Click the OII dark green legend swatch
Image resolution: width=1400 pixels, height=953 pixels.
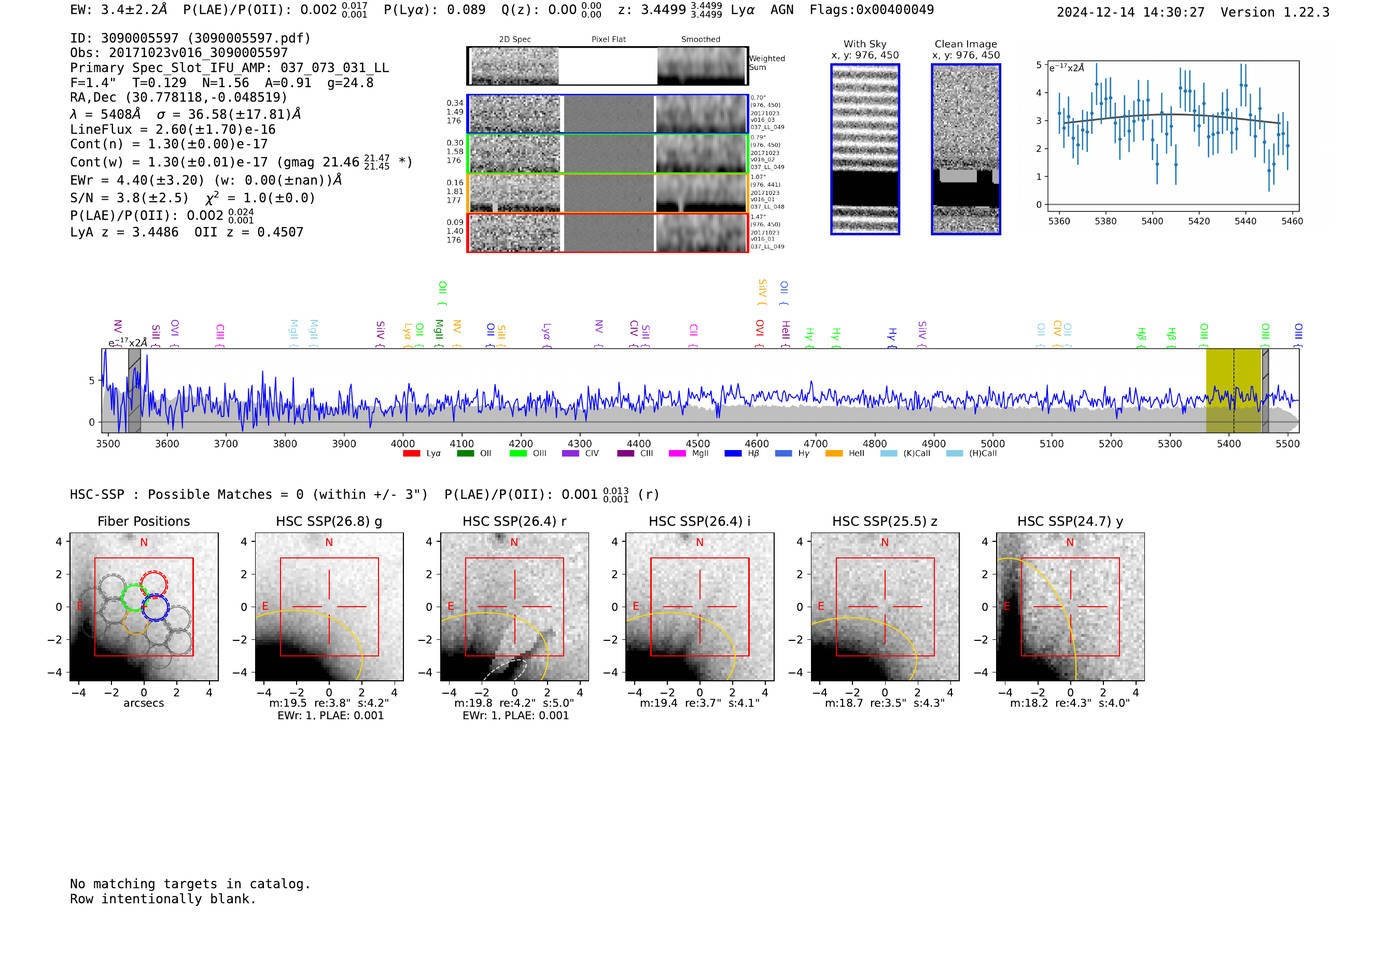(465, 454)
